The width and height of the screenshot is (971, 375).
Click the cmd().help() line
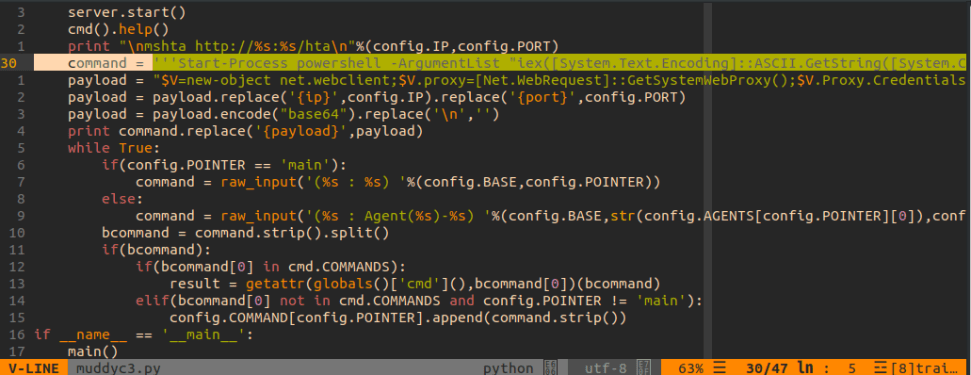(x=118, y=29)
